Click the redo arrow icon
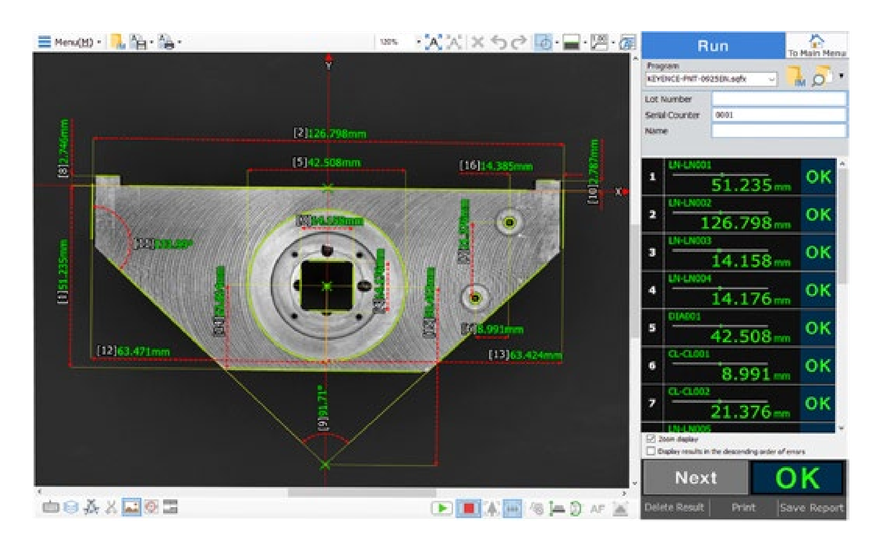Screen dimensions: 880x552 pyautogui.click(x=519, y=42)
